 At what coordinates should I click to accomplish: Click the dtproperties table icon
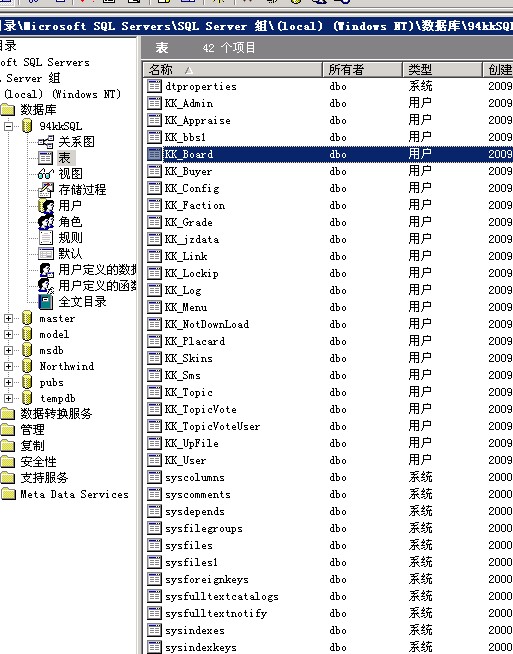click(154, 86)
